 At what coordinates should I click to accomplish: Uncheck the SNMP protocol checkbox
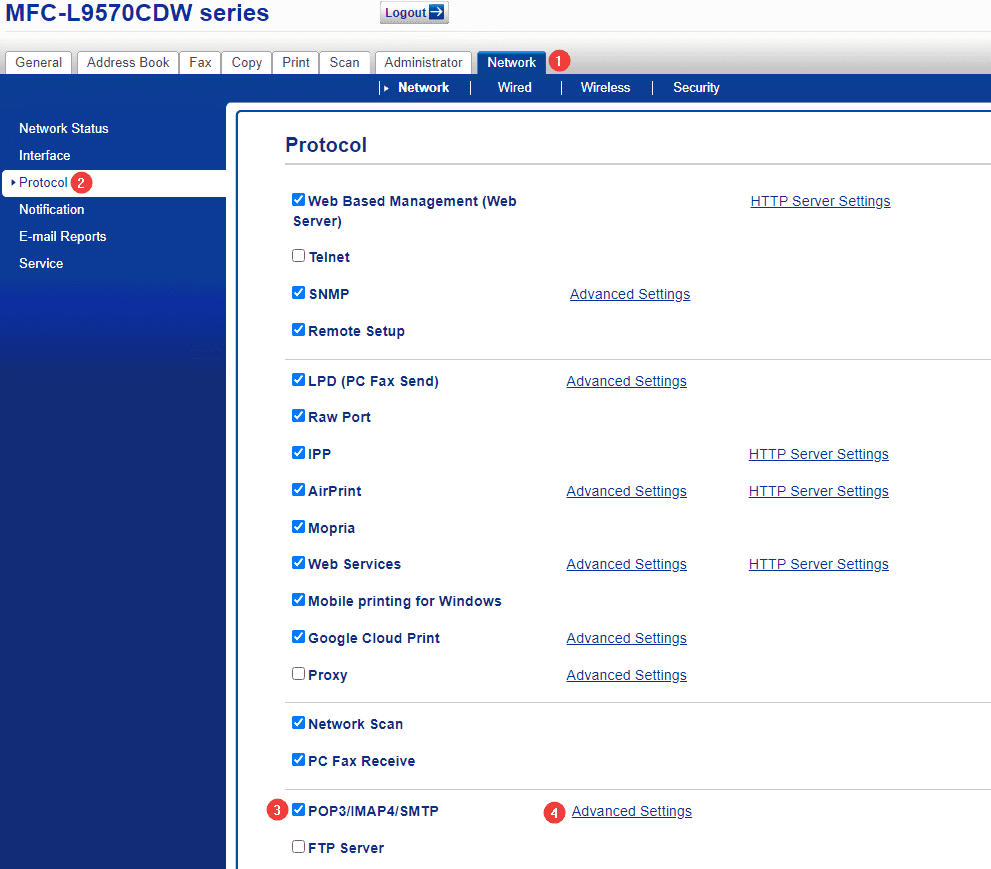click(x=298, y=293)
